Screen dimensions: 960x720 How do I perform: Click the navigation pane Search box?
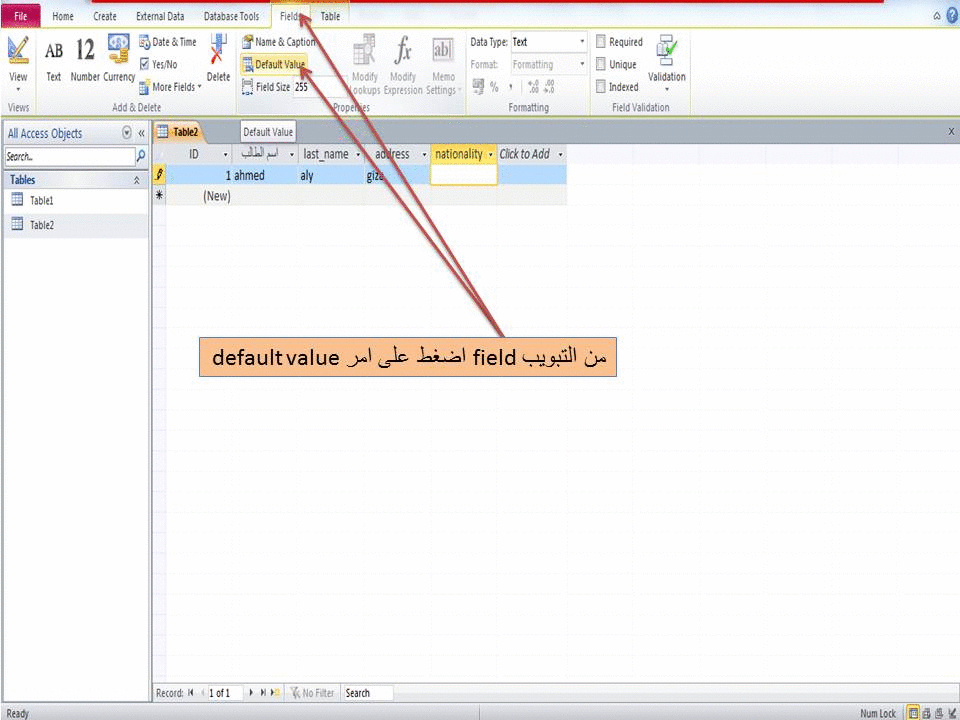pos(65,156)
